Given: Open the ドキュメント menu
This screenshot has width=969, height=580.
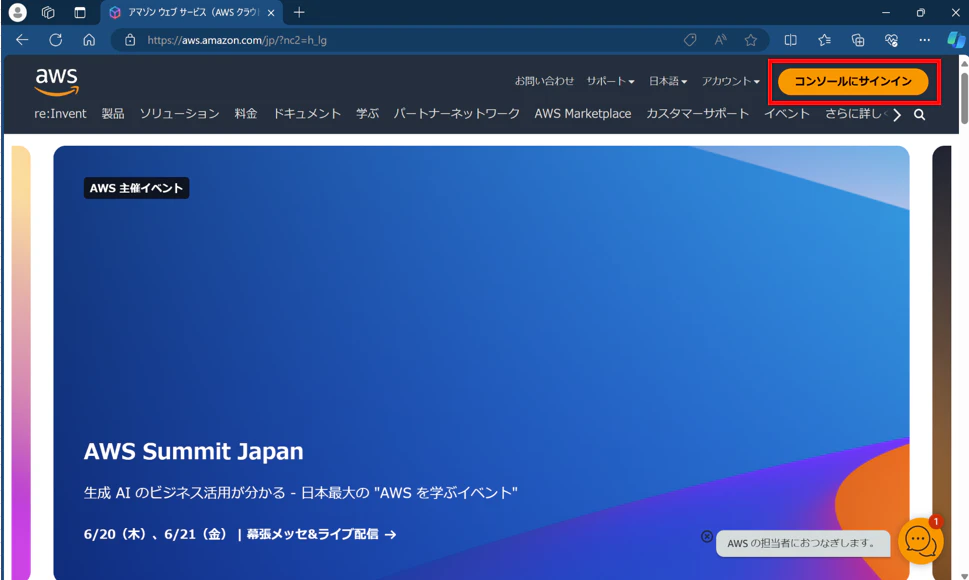Looking at the screenshot, I should (307, 114).
